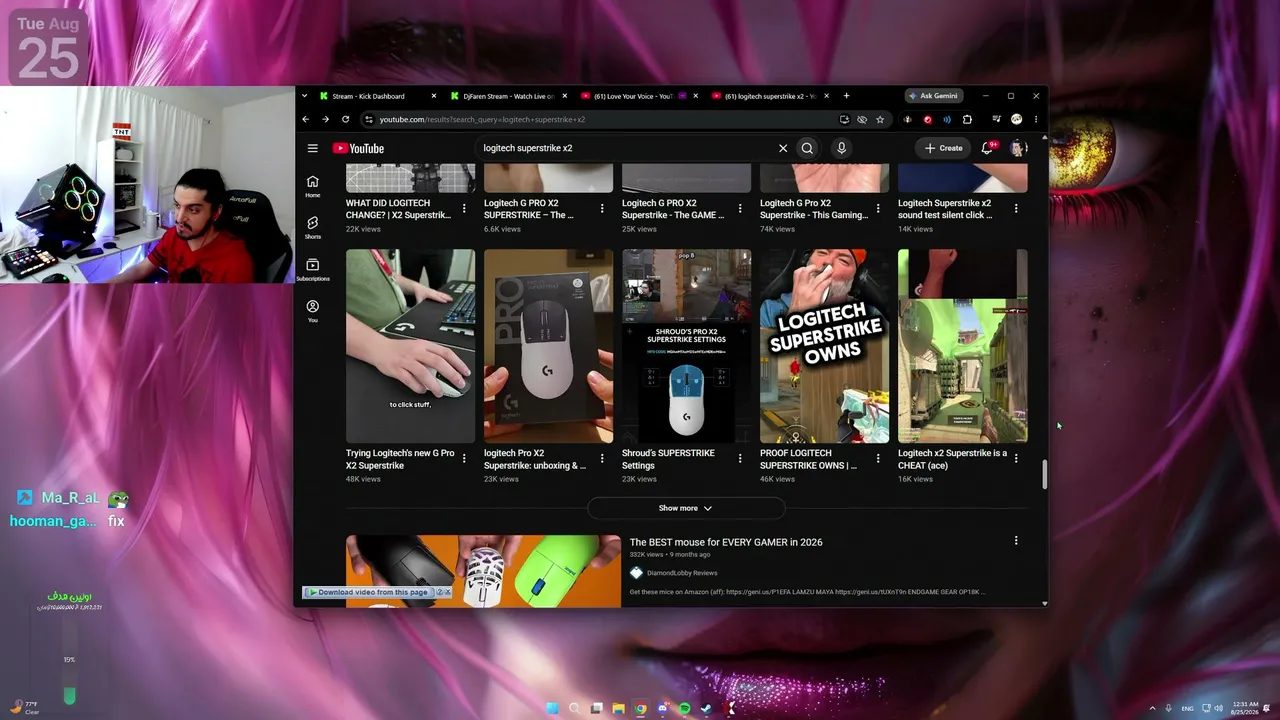Open 'PROOF LOGITECH SUPERSTRIKE OWNS' title link
Viewport: 1280px width, 720px height.
pos(808,459)
